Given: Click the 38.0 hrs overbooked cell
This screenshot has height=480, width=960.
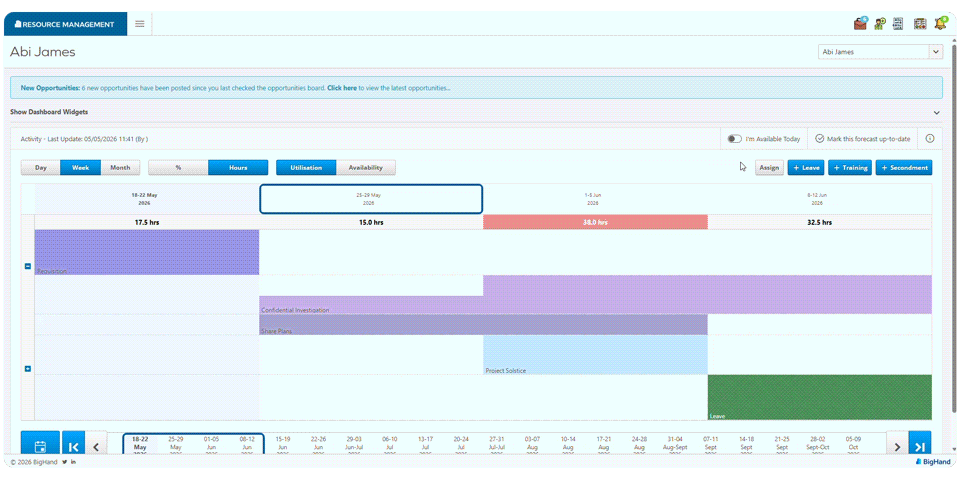Looking at the screenshot, I should click(595, 222).
